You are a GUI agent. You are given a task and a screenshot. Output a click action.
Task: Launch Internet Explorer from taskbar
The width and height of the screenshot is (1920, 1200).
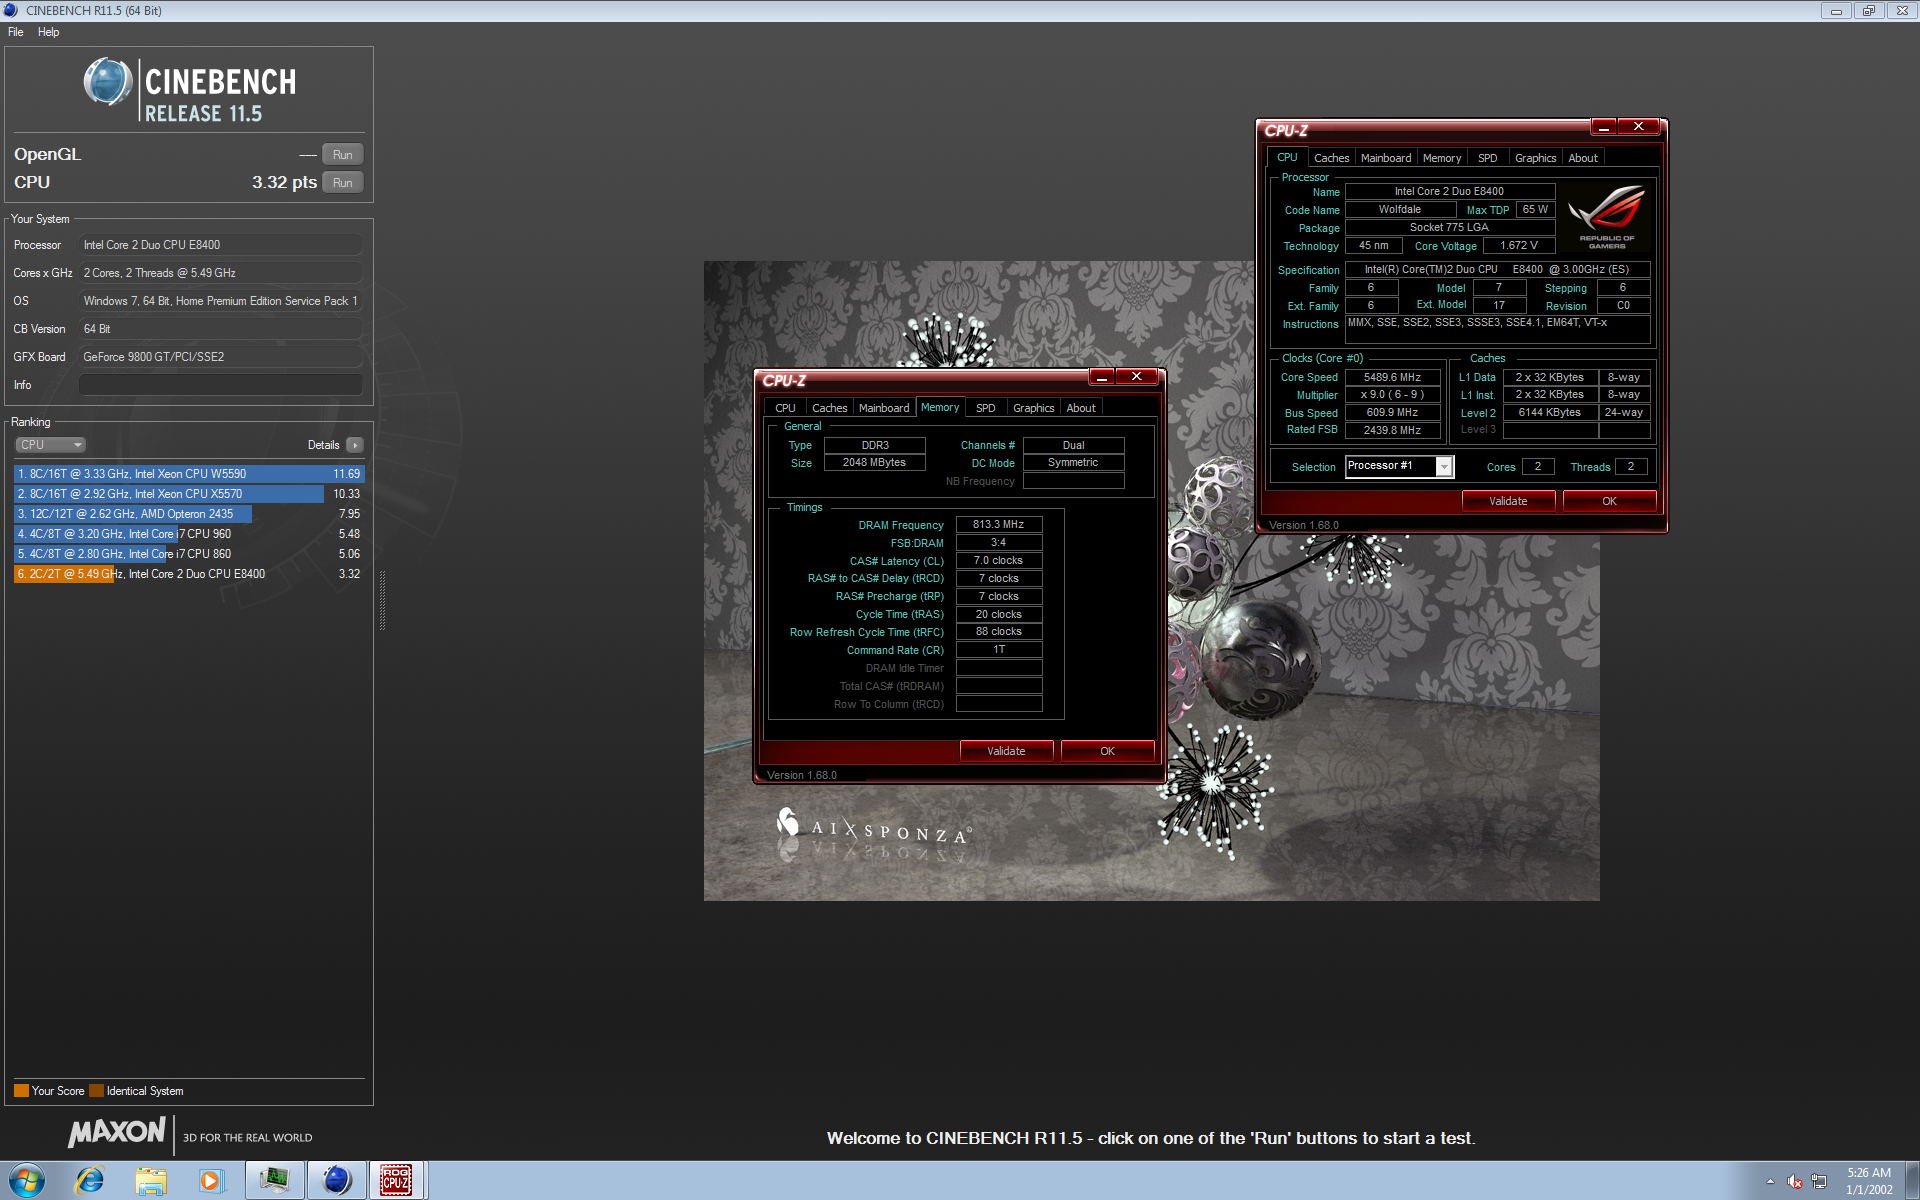[90, 1181]
